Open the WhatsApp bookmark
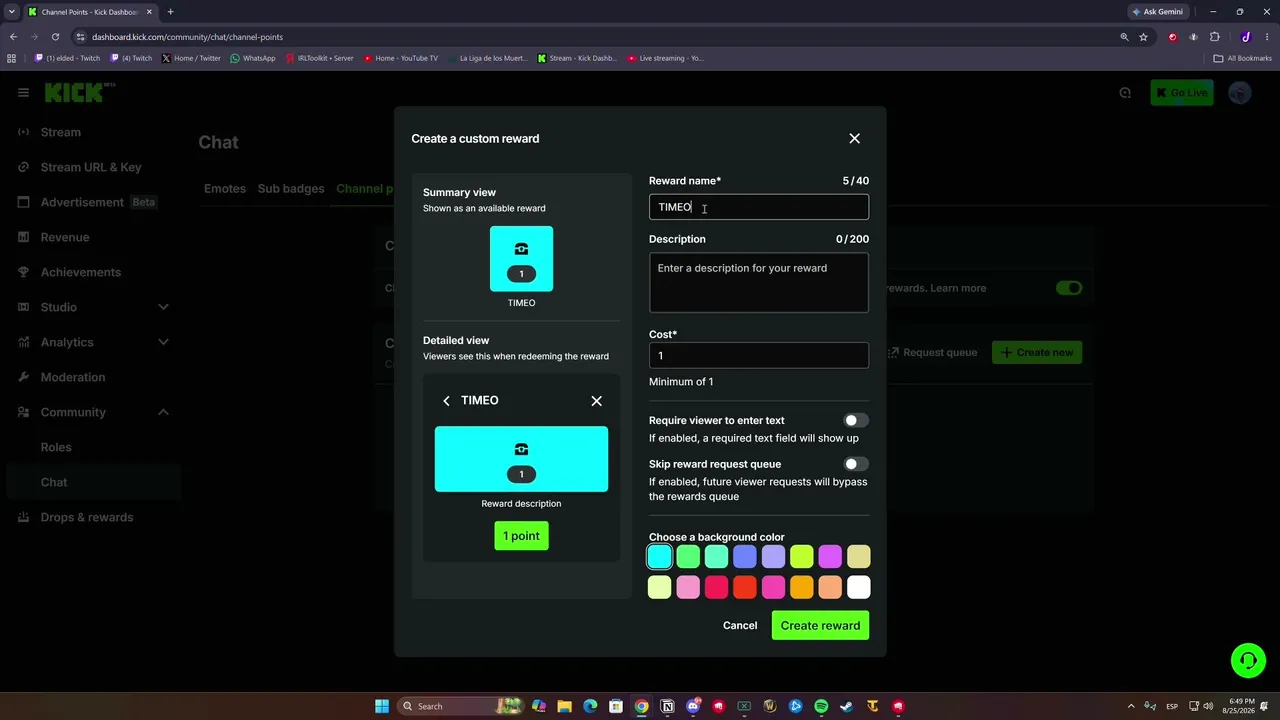The width and height of the screenshot is (1280, 720). (252, 58)
